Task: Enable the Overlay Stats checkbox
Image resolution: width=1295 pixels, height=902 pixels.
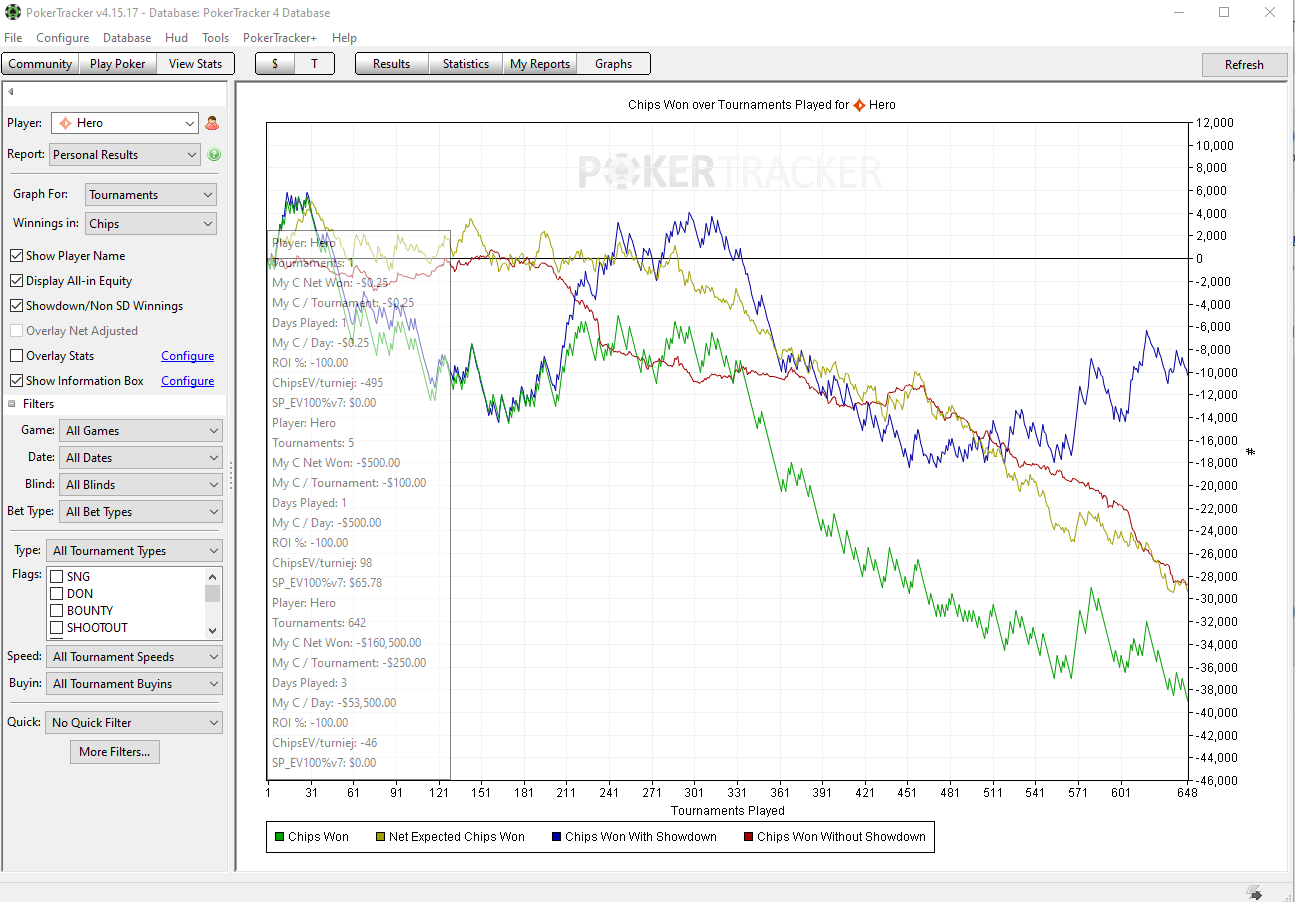Action: [x=16, y=356]
